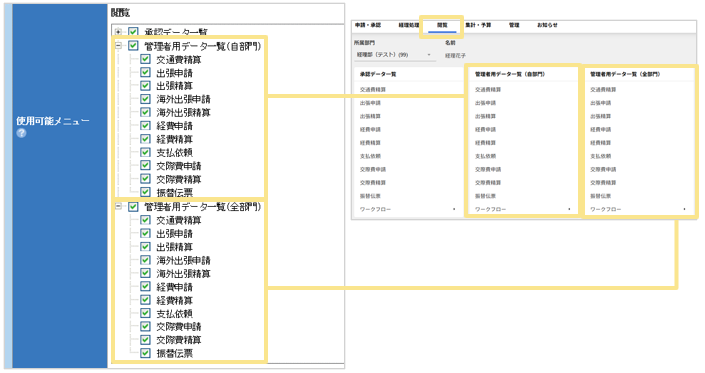Open 交際費申請 in the 管理者用データ一覧(自部門) column
Image resolution: width=705 pixels, height=373 pixels.
click(x=488, y=169)
